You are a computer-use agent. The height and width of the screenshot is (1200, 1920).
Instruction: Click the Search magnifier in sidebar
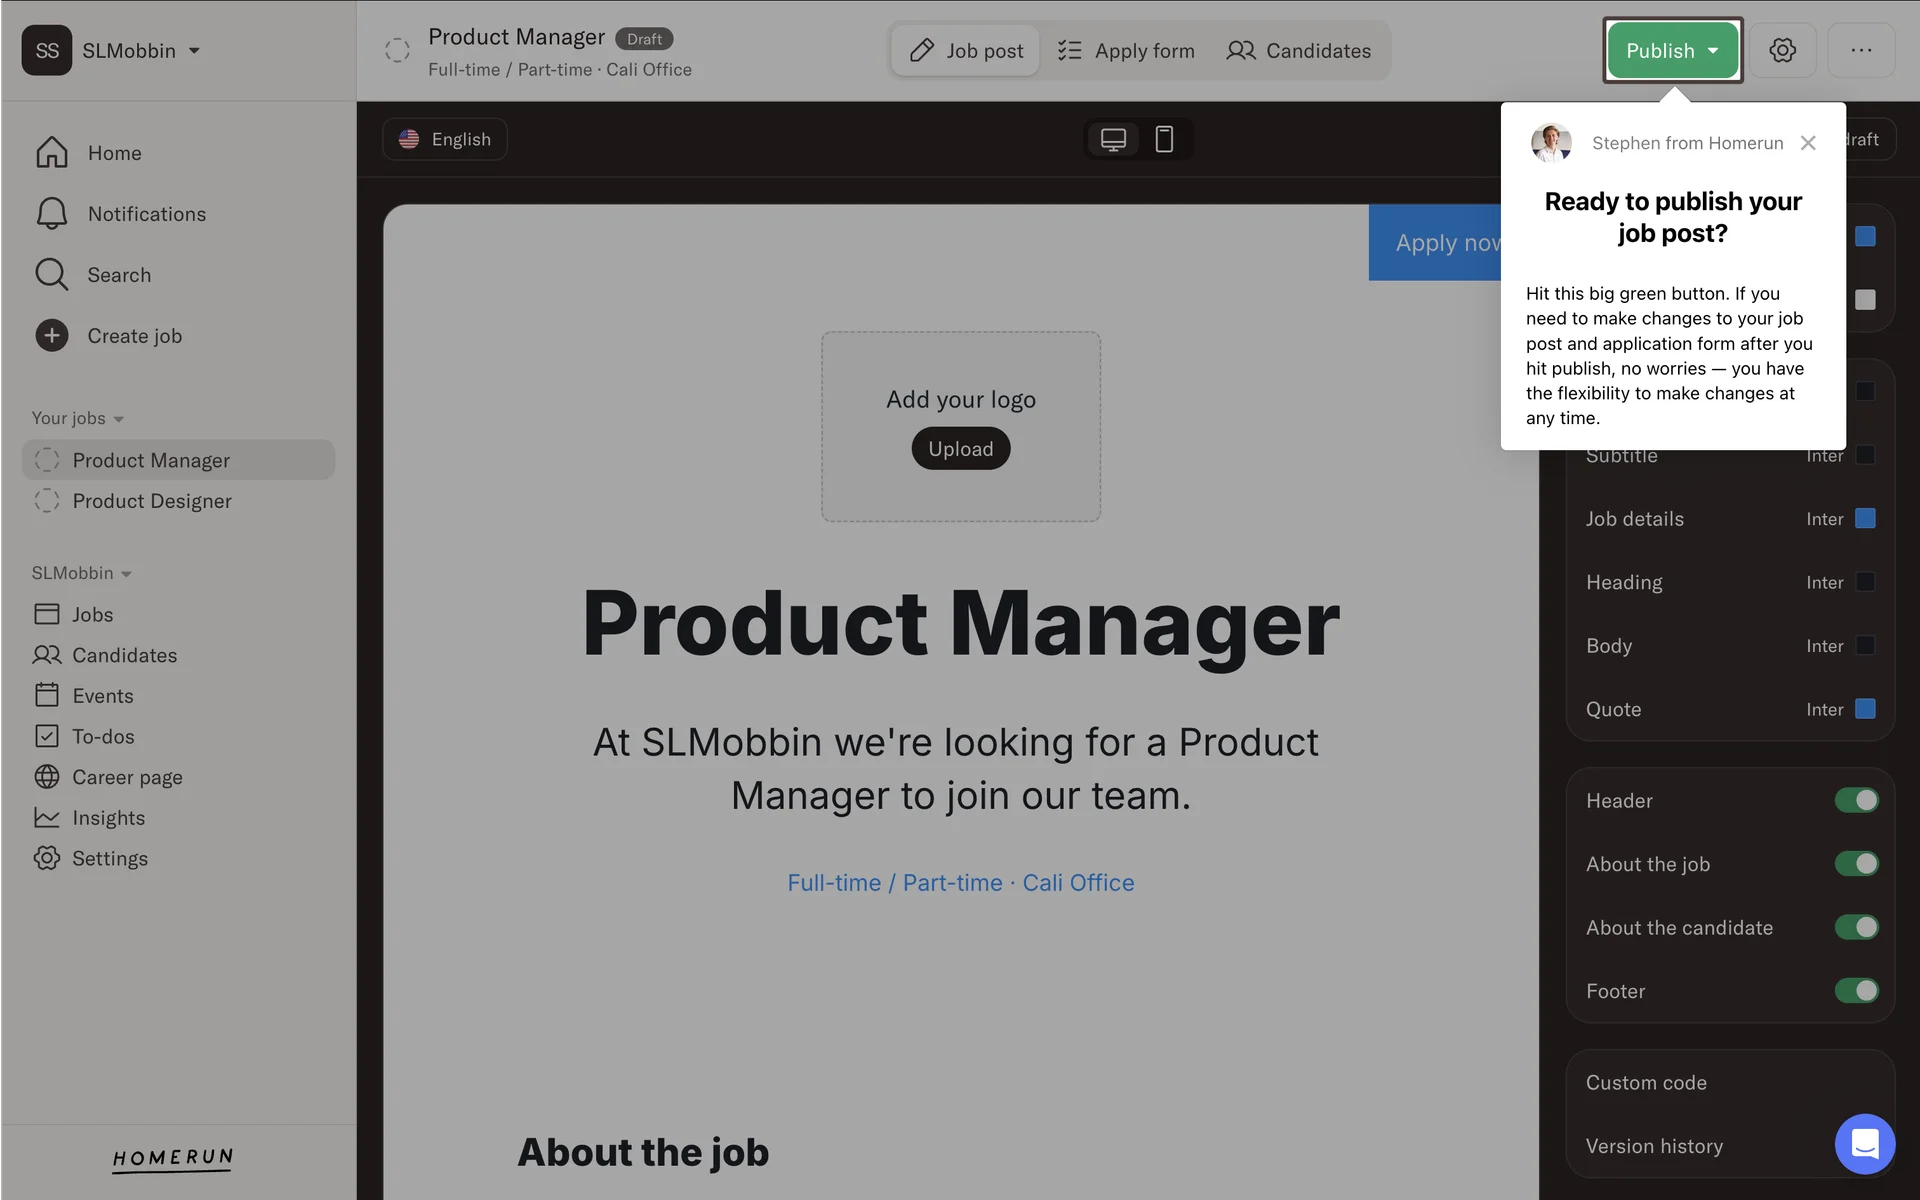click(x=52, y=275)
